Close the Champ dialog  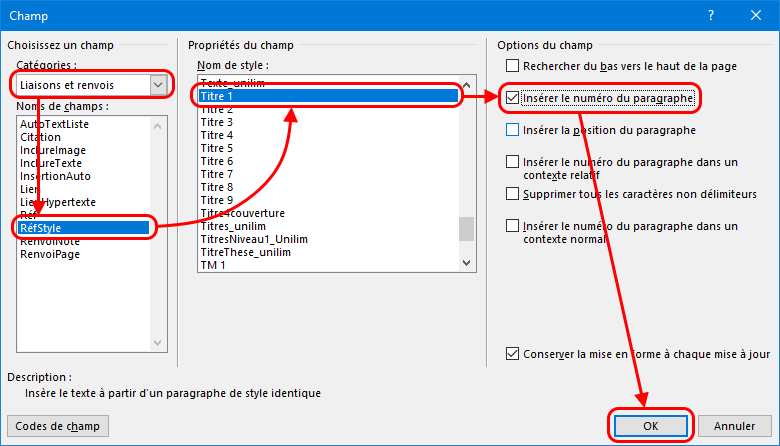tap(756, 16)
